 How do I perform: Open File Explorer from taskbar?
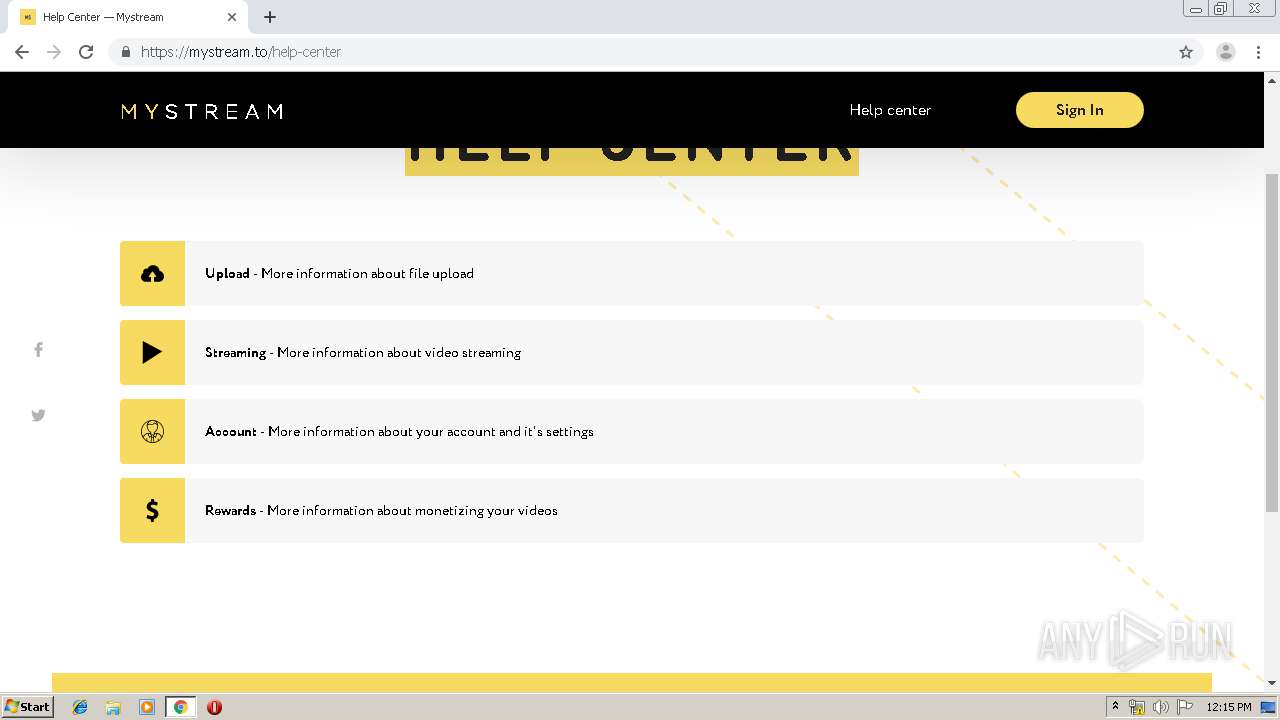(113, 707)
